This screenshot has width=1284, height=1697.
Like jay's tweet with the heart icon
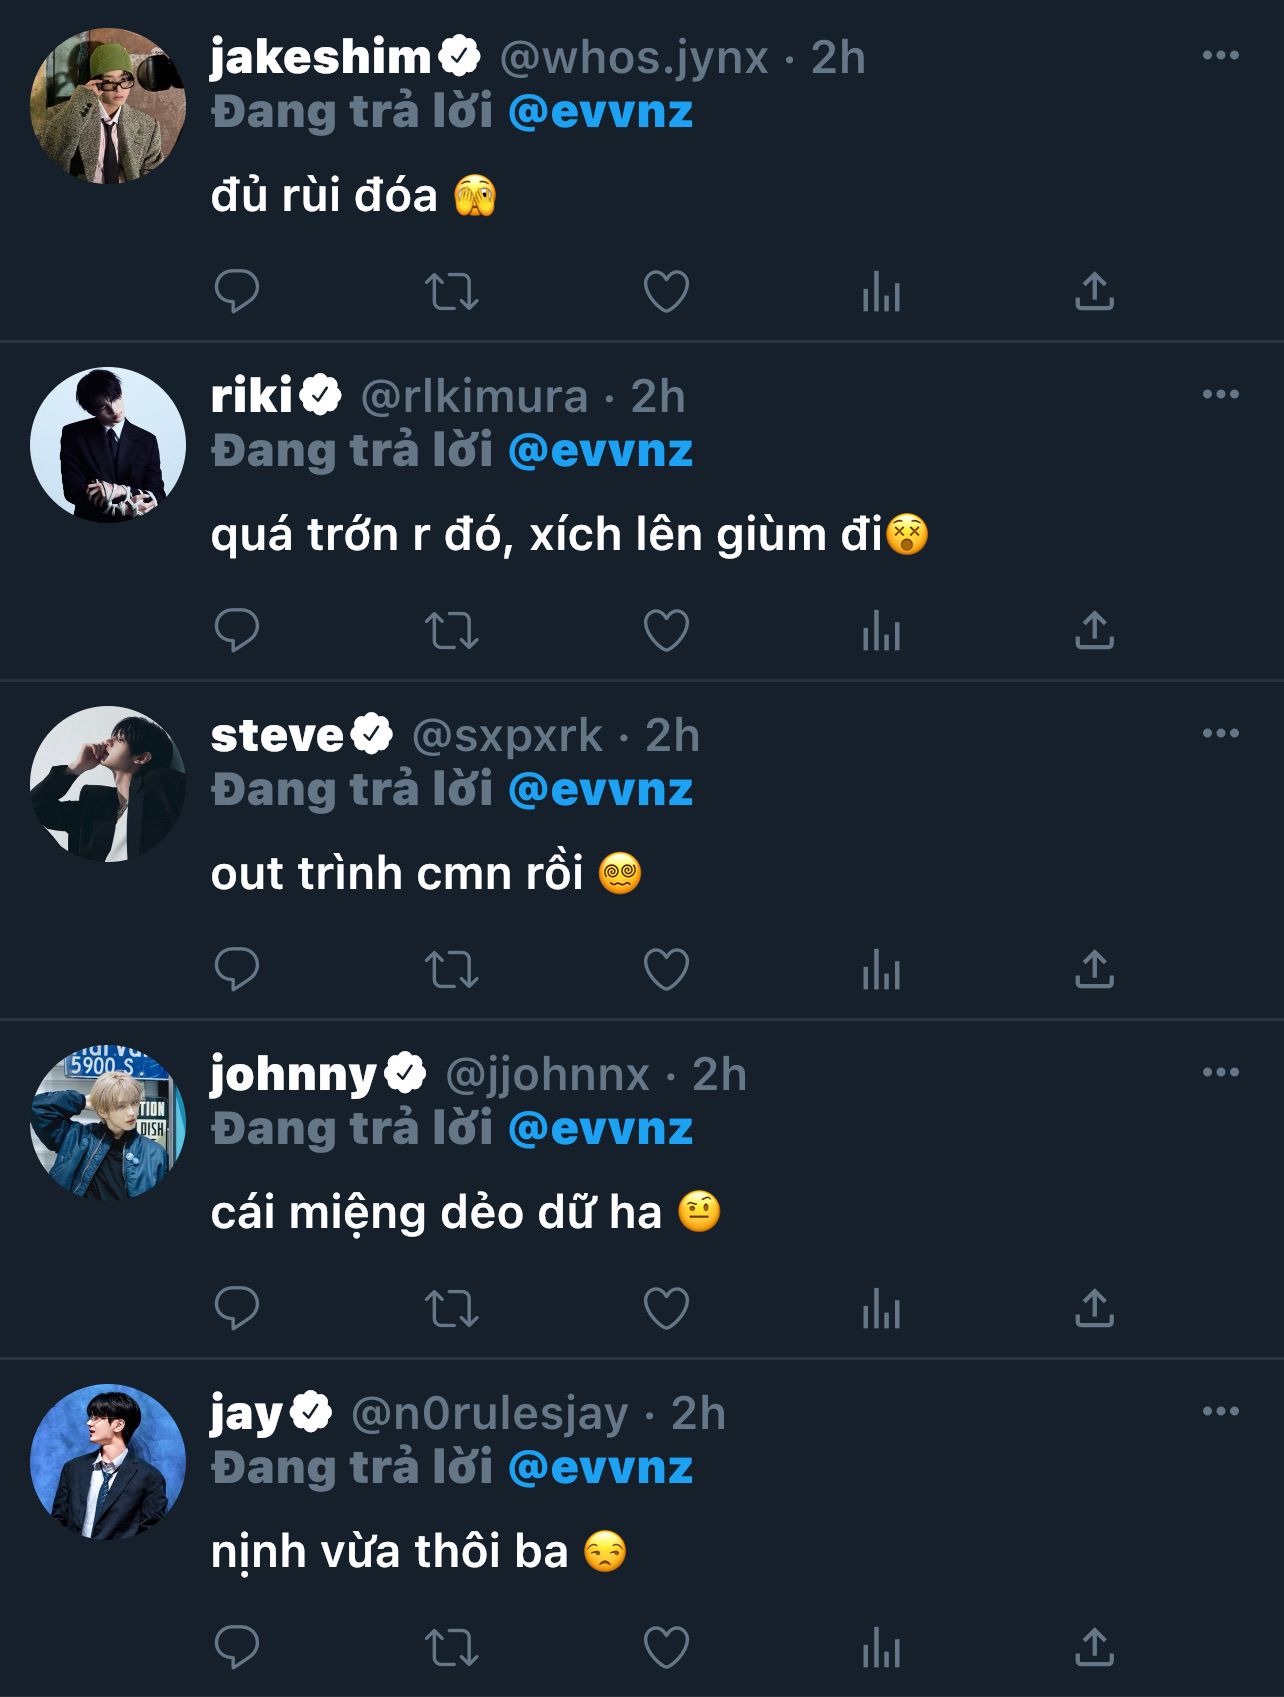(666, 1648)
